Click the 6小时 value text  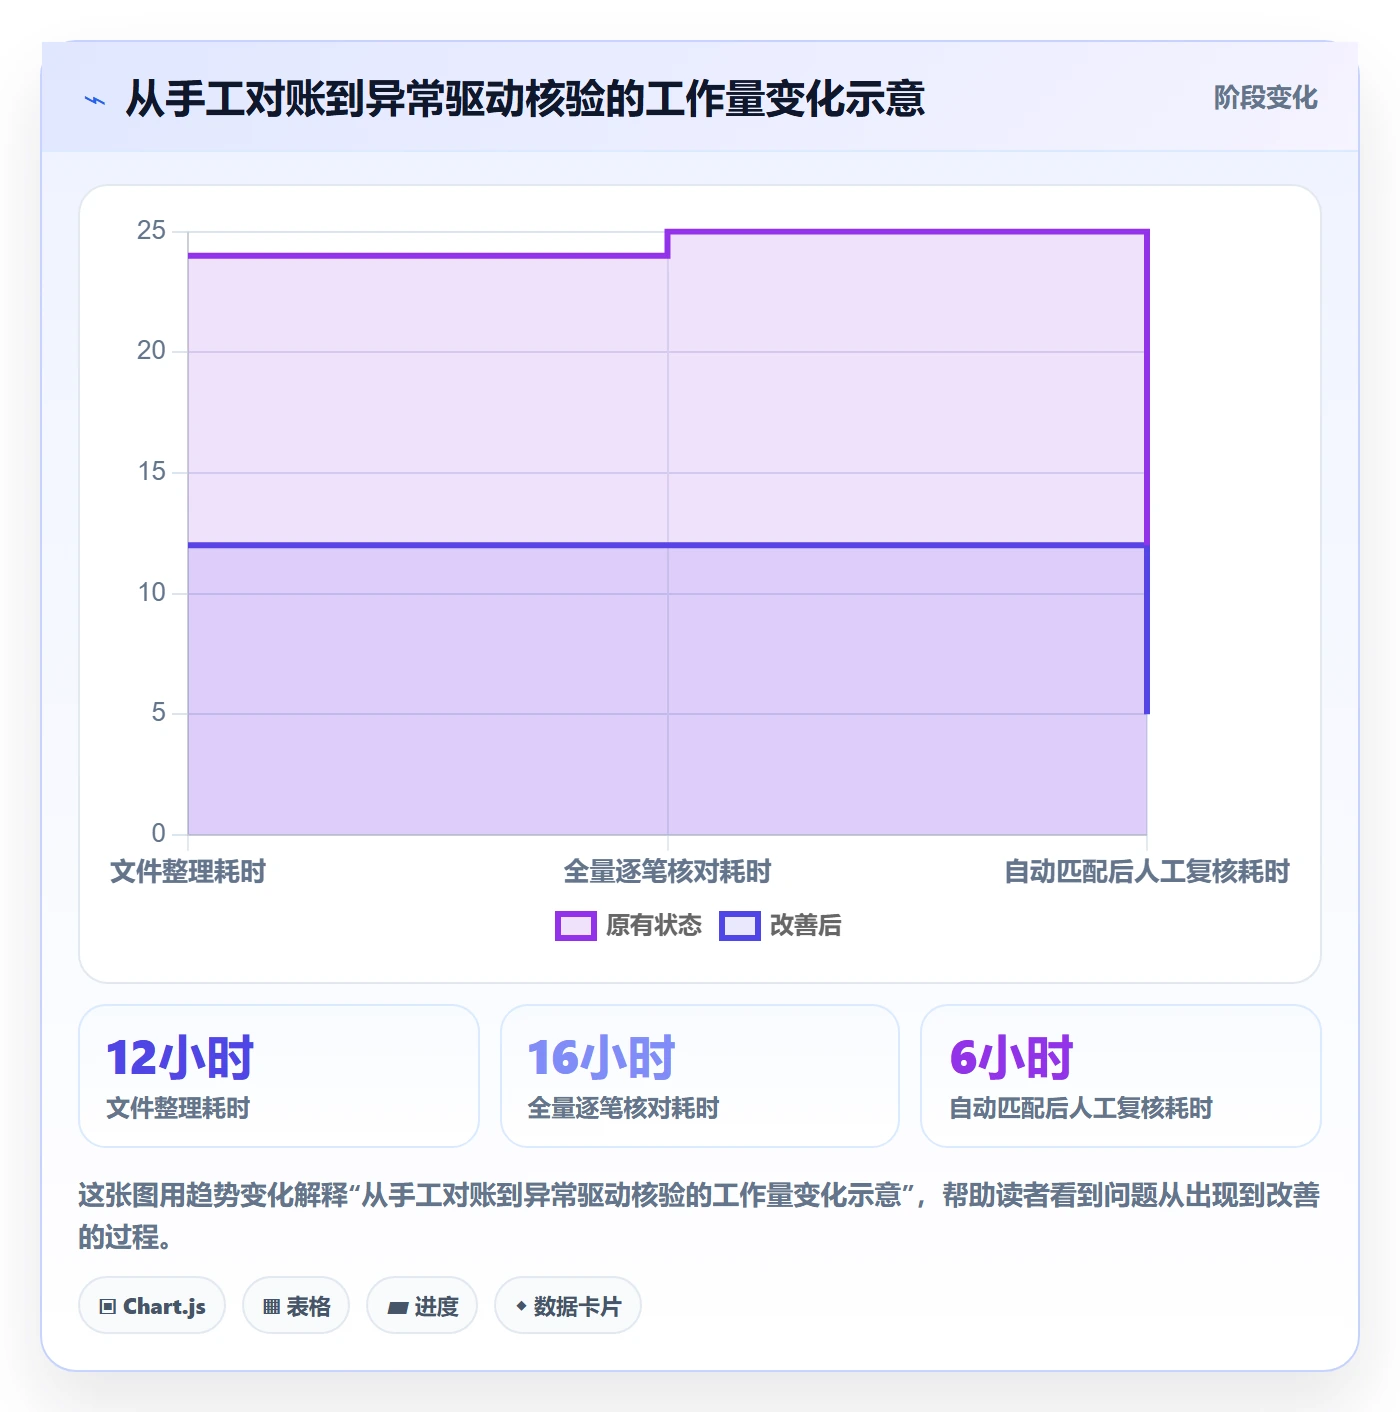click(x=1011, y=1058)
